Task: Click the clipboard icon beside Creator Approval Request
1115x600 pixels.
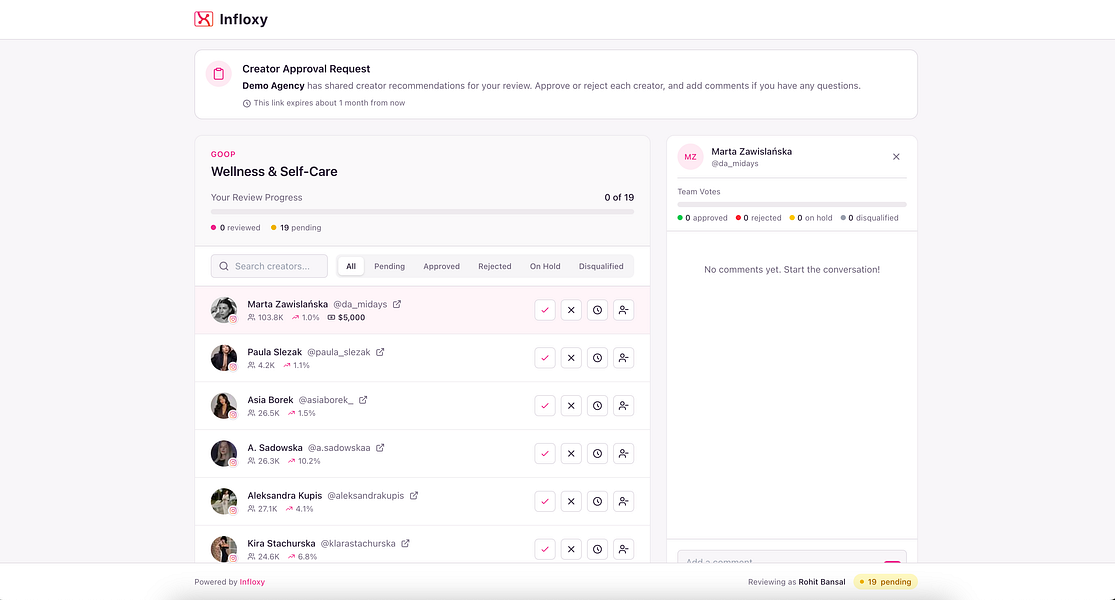Action: click(218, 74)
